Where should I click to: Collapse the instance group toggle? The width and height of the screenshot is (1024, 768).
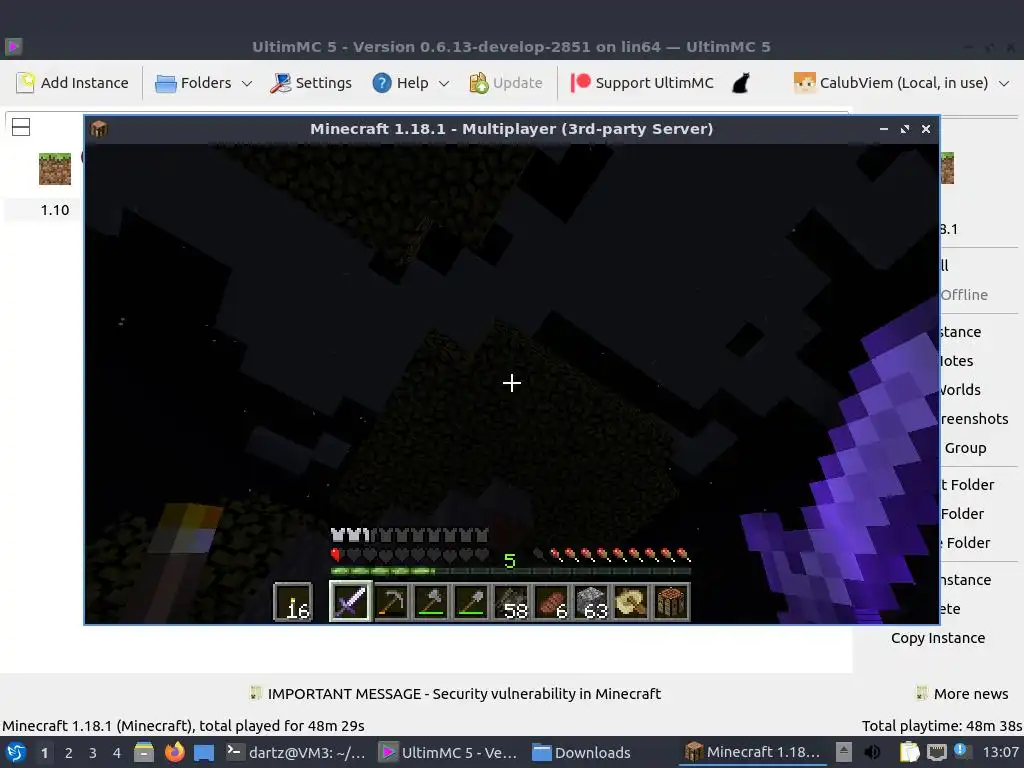pos(21,127)
